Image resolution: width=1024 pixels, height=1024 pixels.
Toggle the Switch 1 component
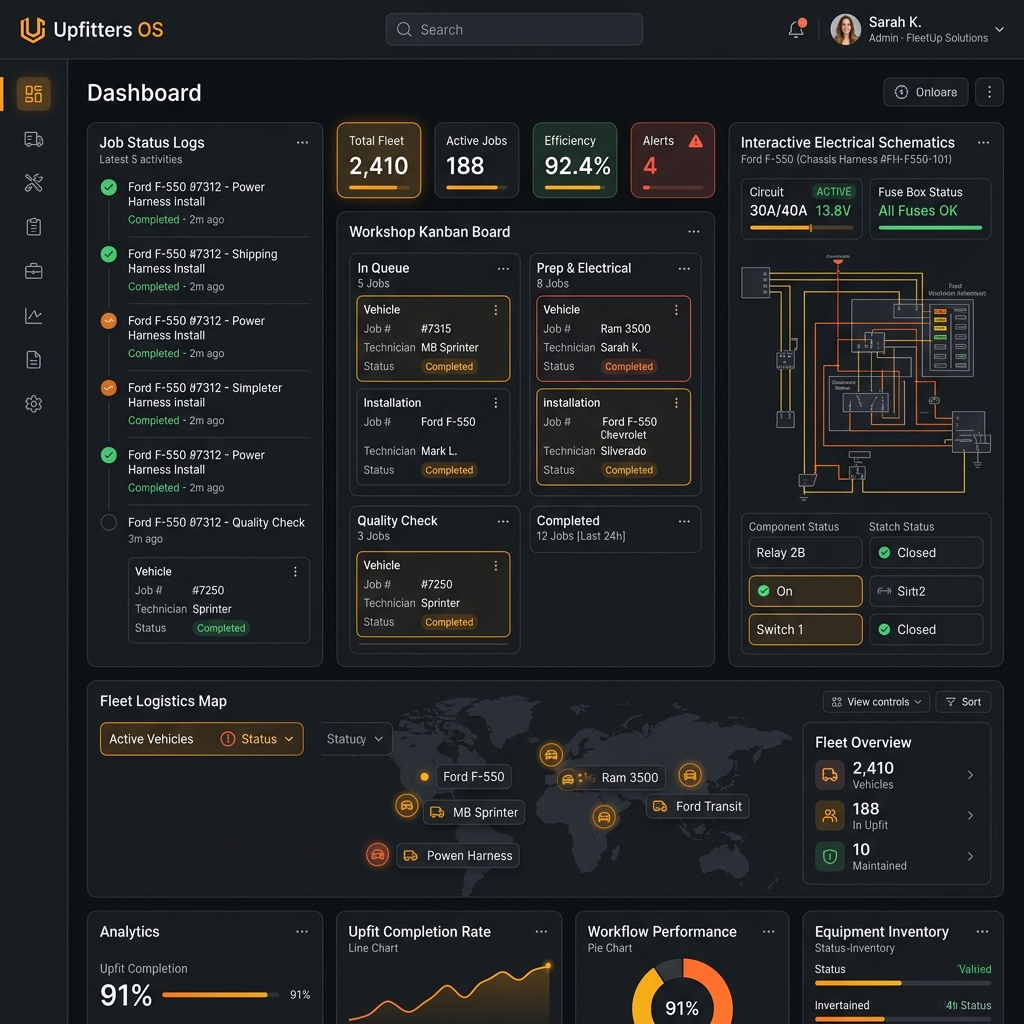pos(805,630)
